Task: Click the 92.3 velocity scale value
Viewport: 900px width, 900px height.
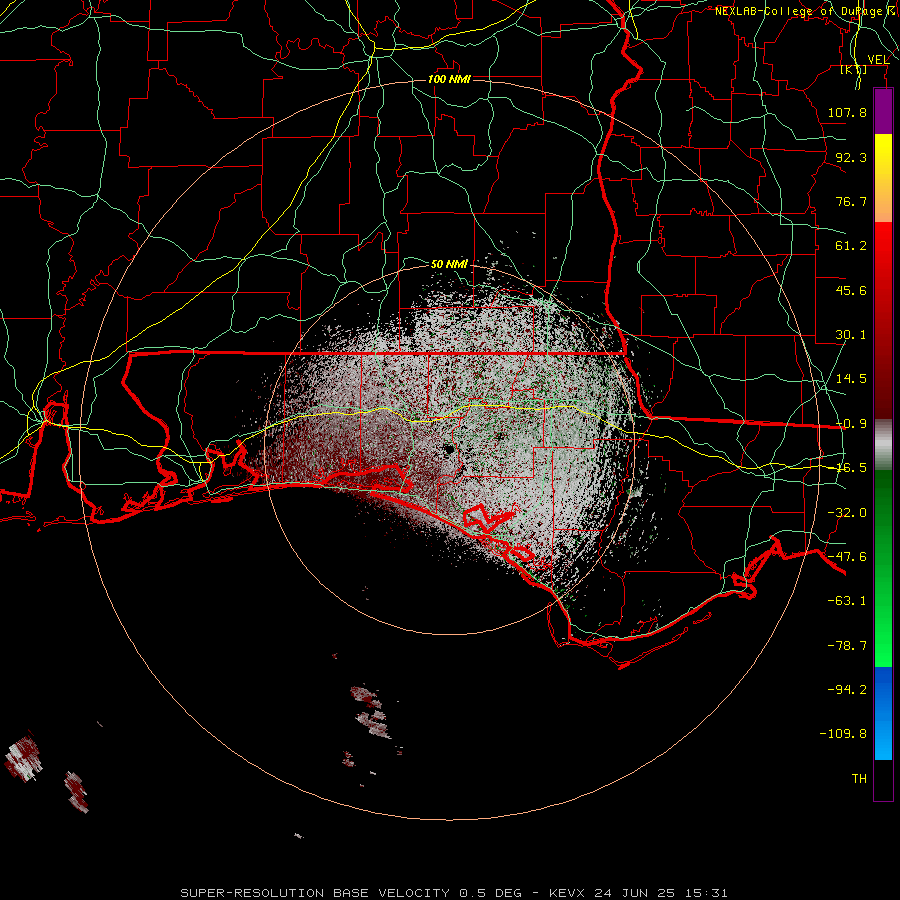Action: (851, 157)
